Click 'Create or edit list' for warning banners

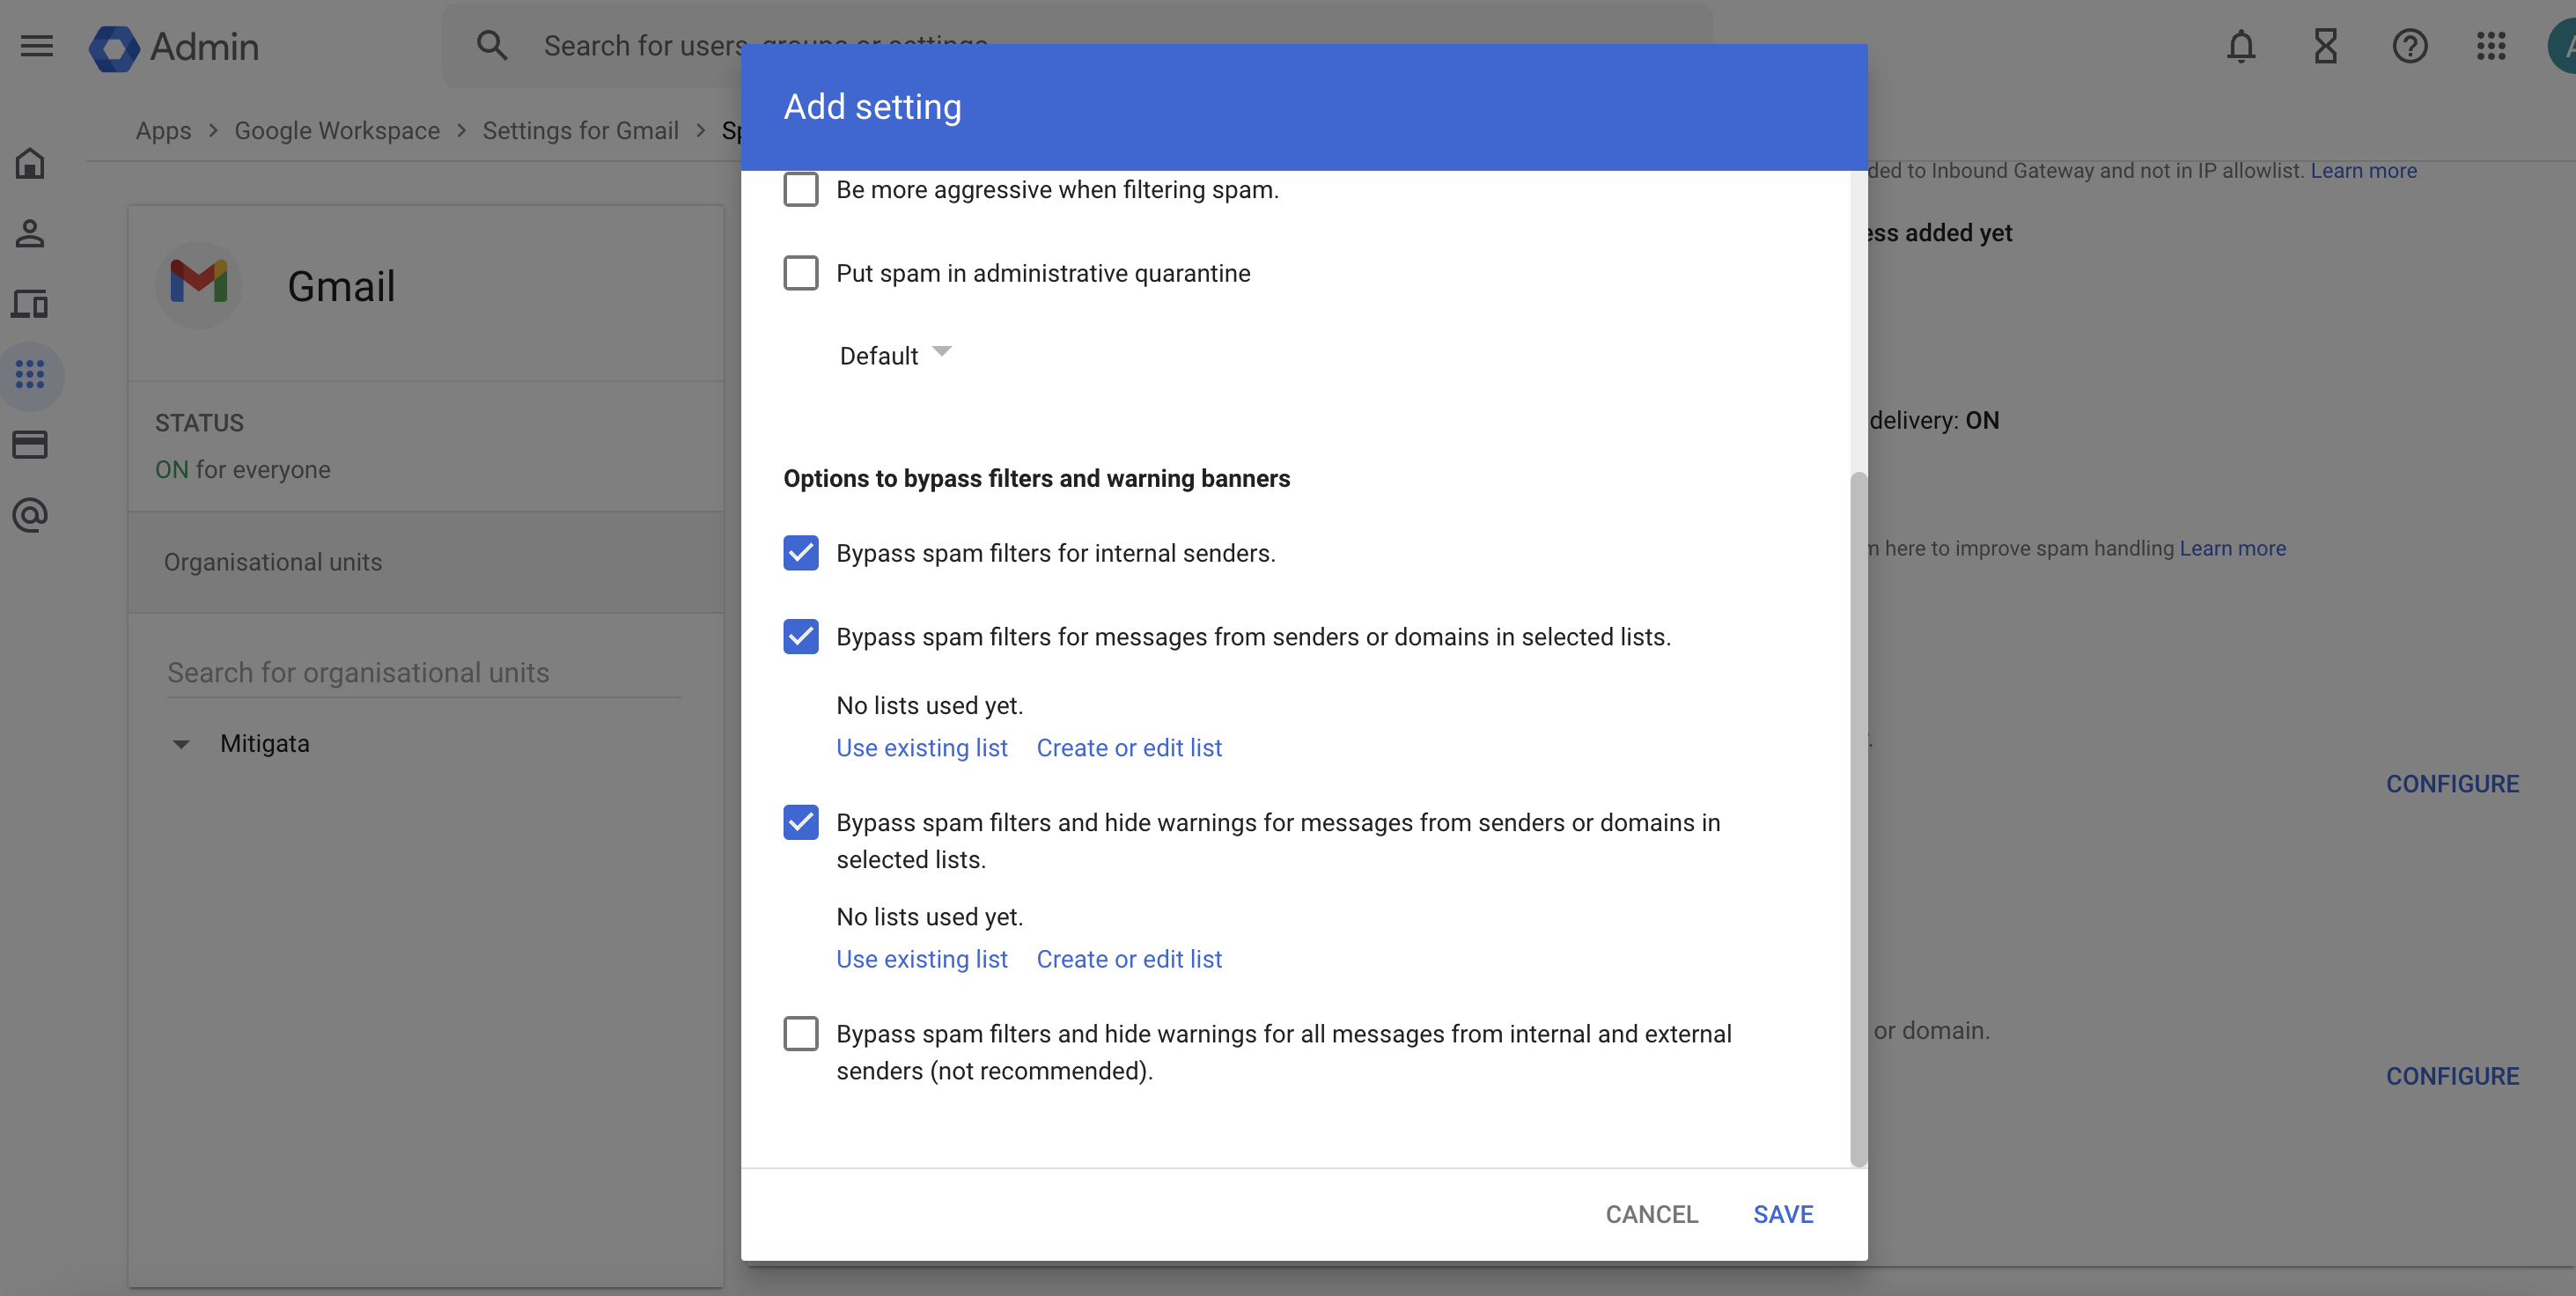tap(1129, 957)
